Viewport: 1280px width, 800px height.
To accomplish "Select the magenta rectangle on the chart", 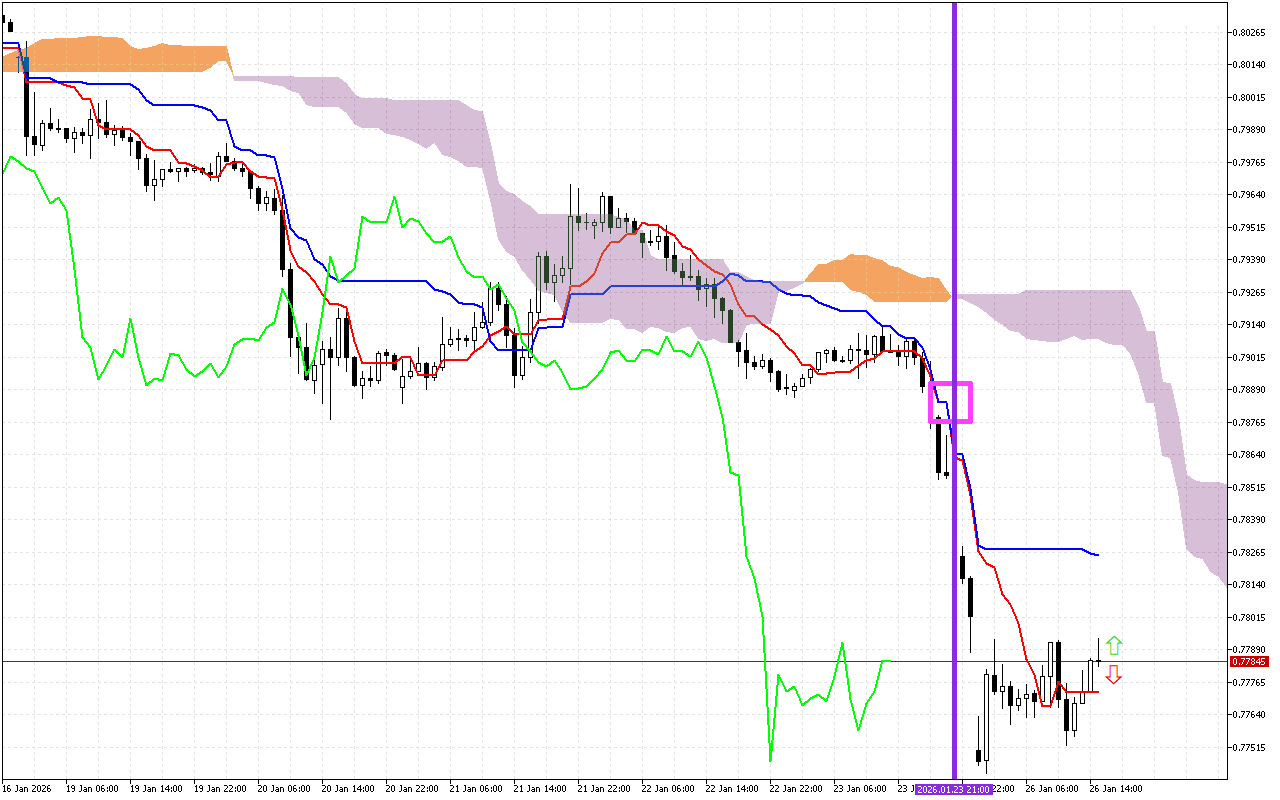I will click(x=951, y=402).
